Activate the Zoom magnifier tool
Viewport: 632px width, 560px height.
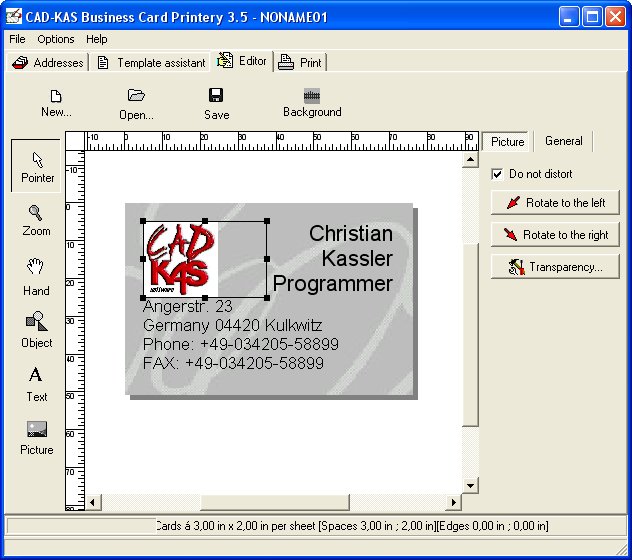pyautogui.click(x=36, y=219)
